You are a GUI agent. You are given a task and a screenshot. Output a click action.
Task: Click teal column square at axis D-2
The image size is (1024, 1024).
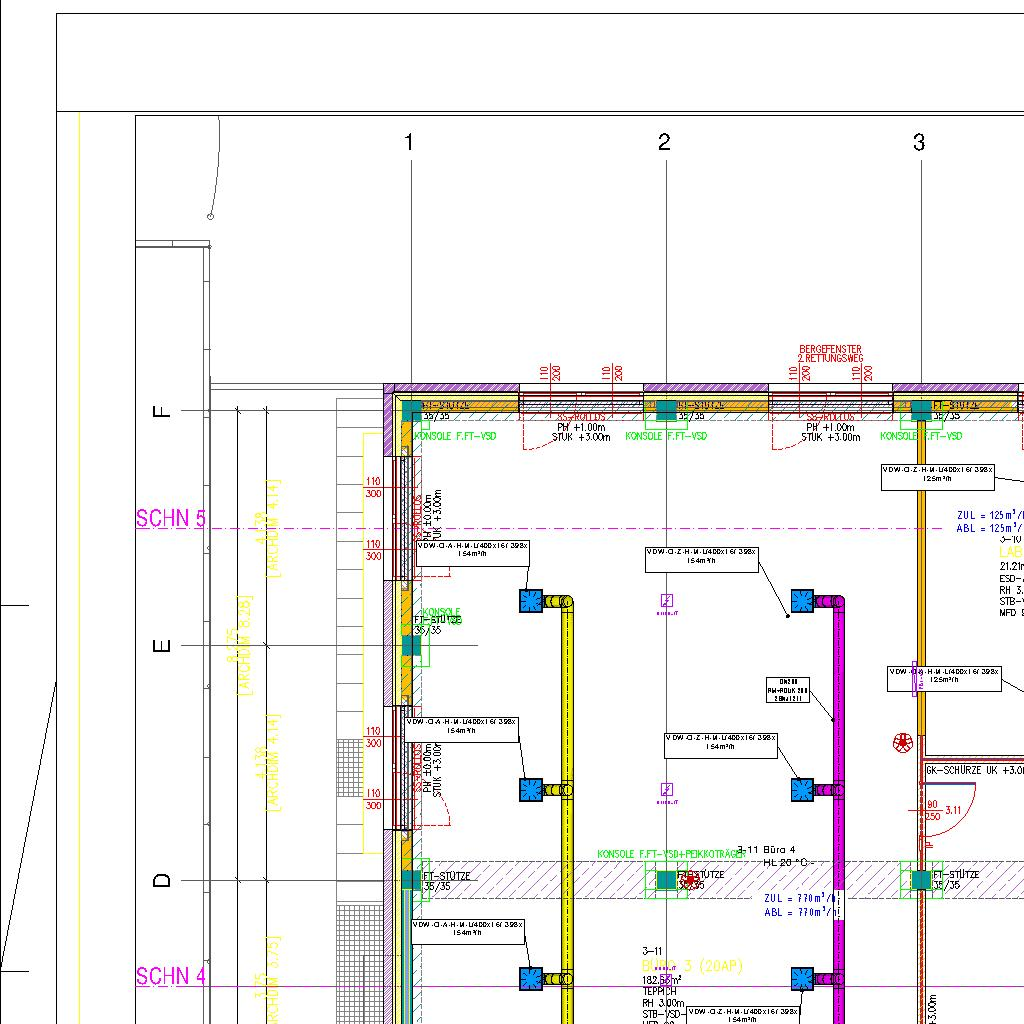coord(666,880)
